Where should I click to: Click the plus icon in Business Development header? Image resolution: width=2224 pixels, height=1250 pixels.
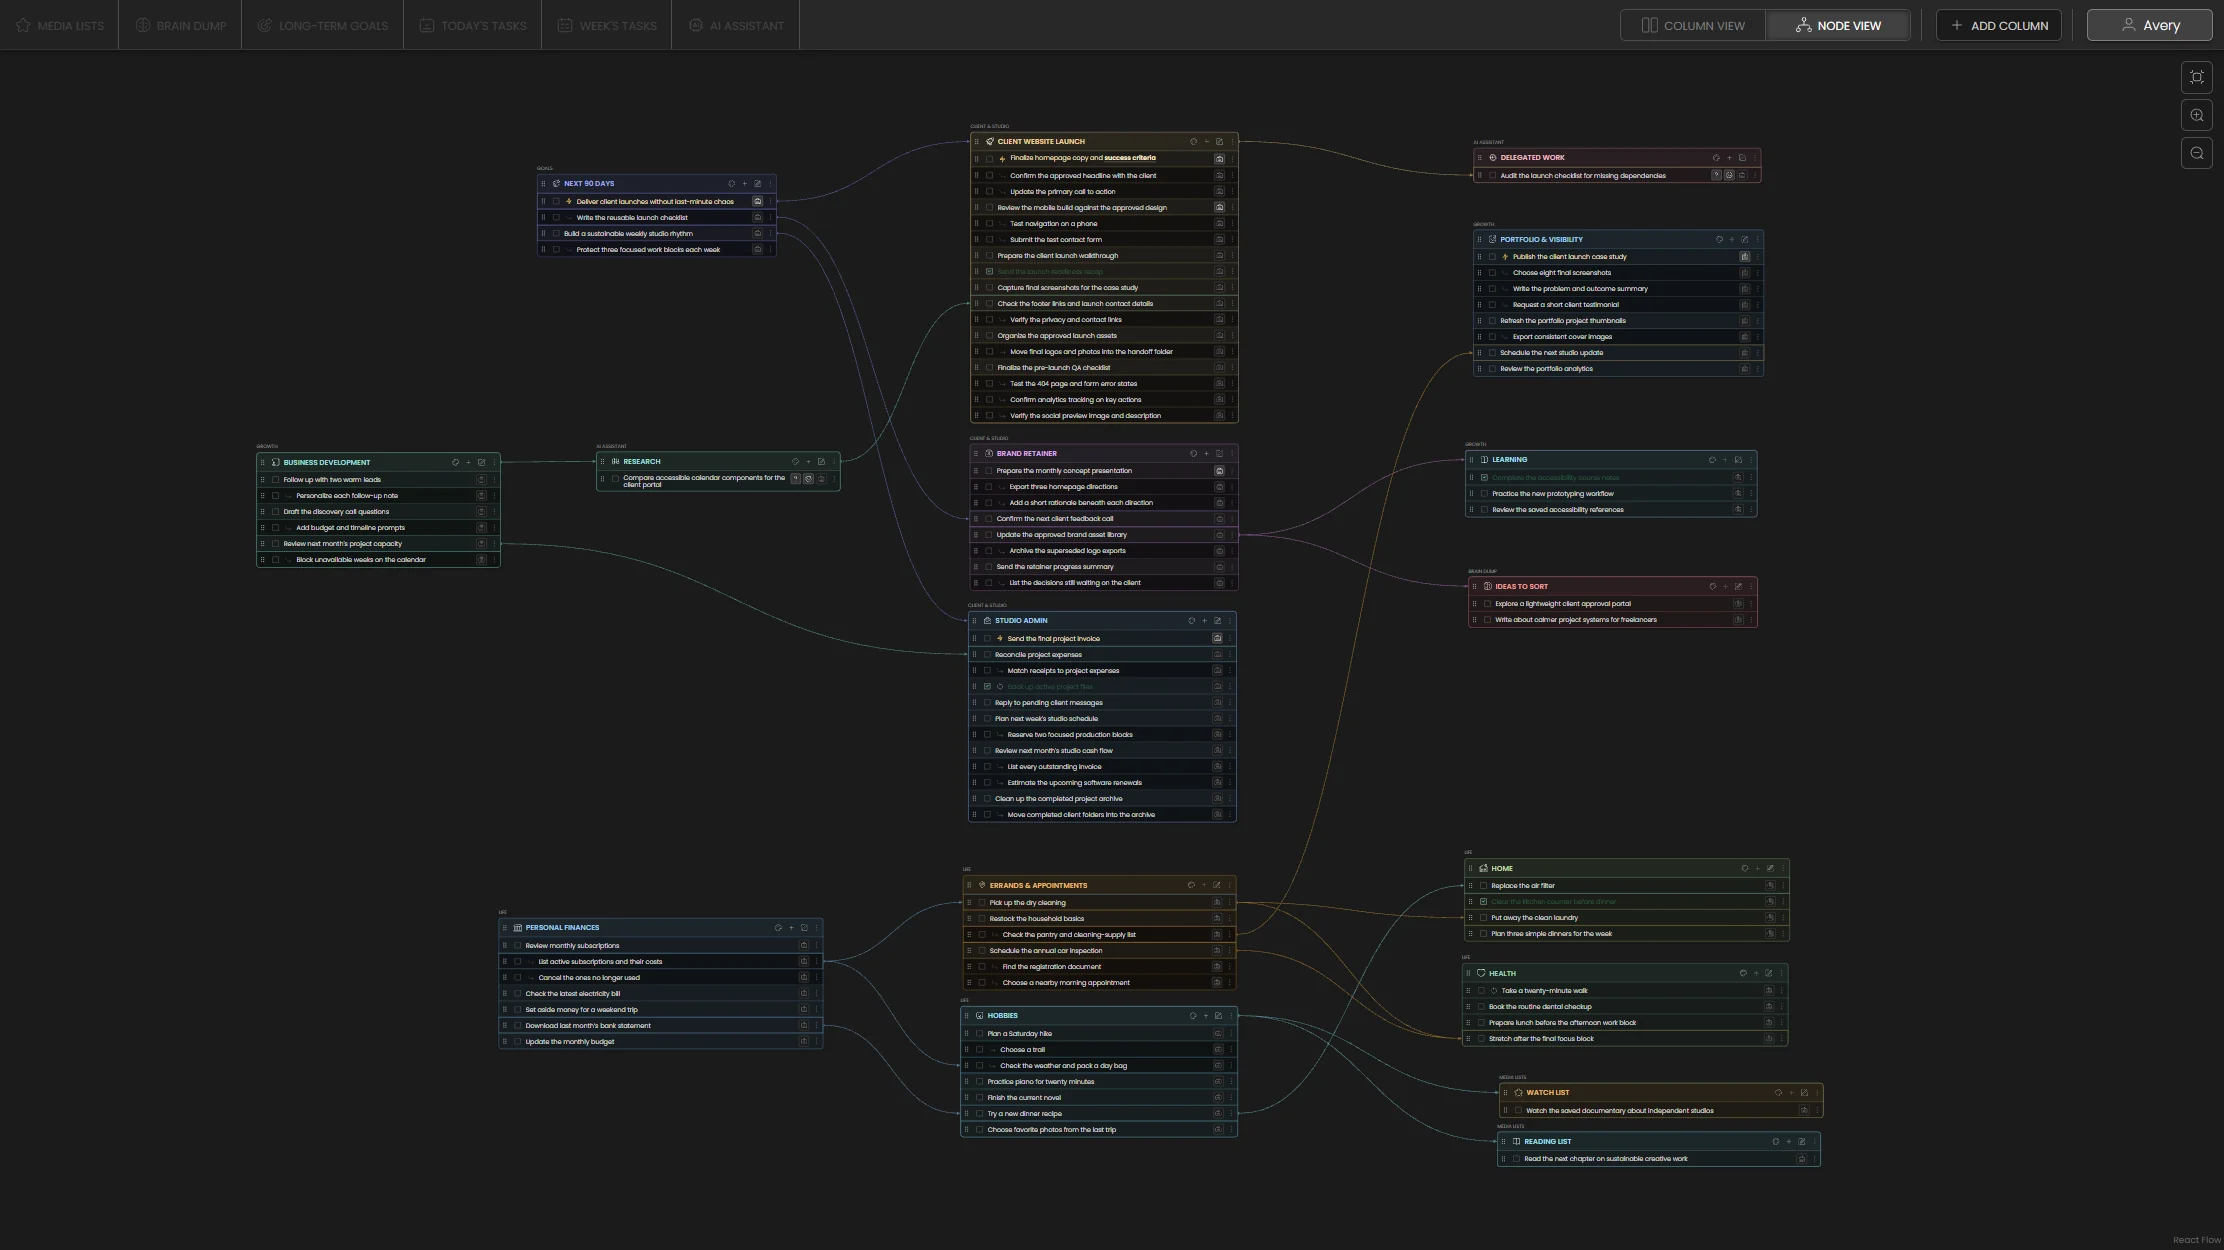468,463
